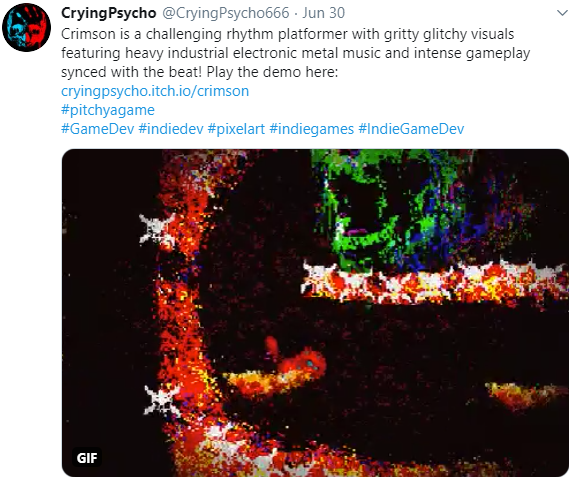The width and height of the screenshot is (569, 477).
Task: Click the tweet description text body
Action: [295, 53]
